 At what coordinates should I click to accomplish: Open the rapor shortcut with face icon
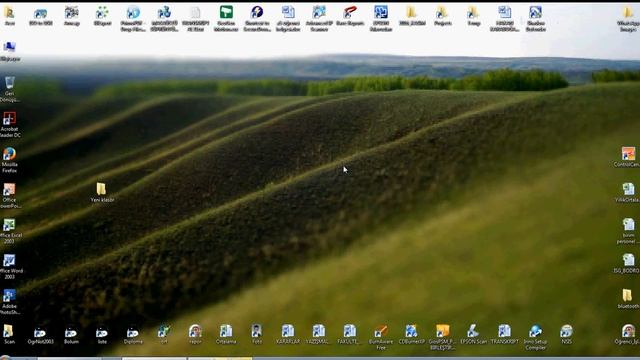coord(195,335)
